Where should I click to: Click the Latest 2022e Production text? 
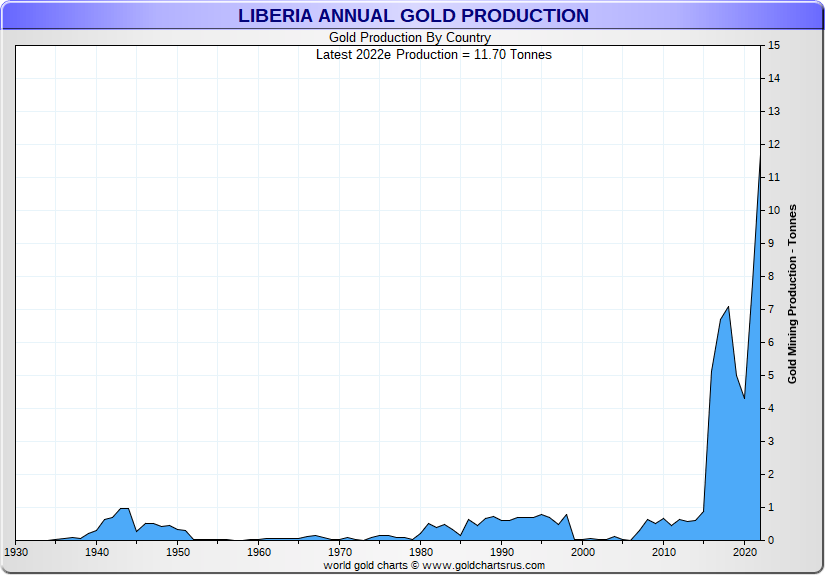pyautogui.click(x=433, y=54)
